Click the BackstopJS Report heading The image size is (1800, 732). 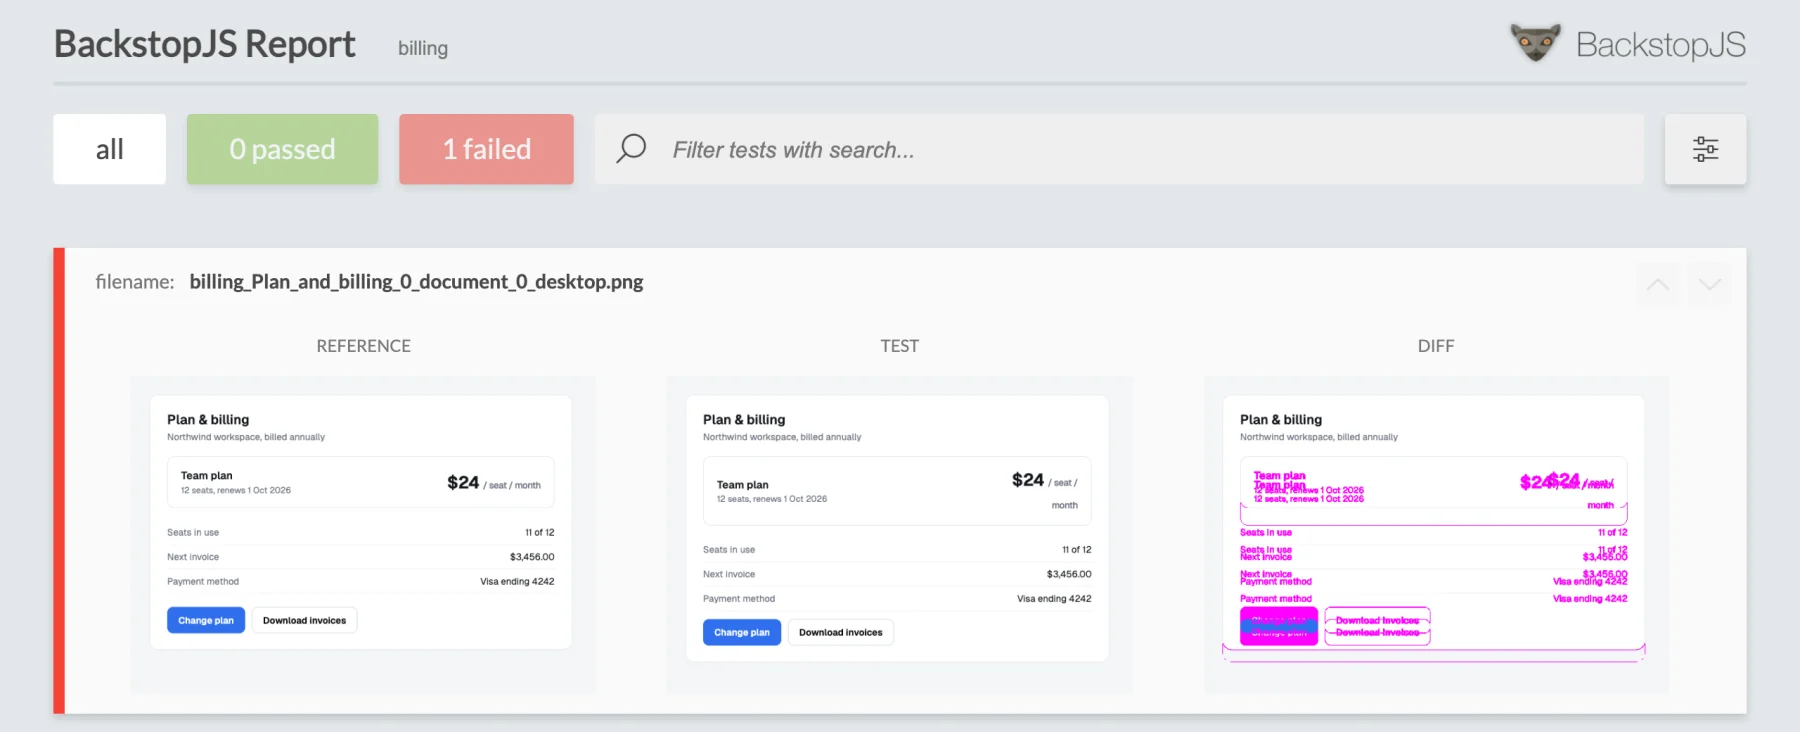pyautogui.click(x=205, y=44)
